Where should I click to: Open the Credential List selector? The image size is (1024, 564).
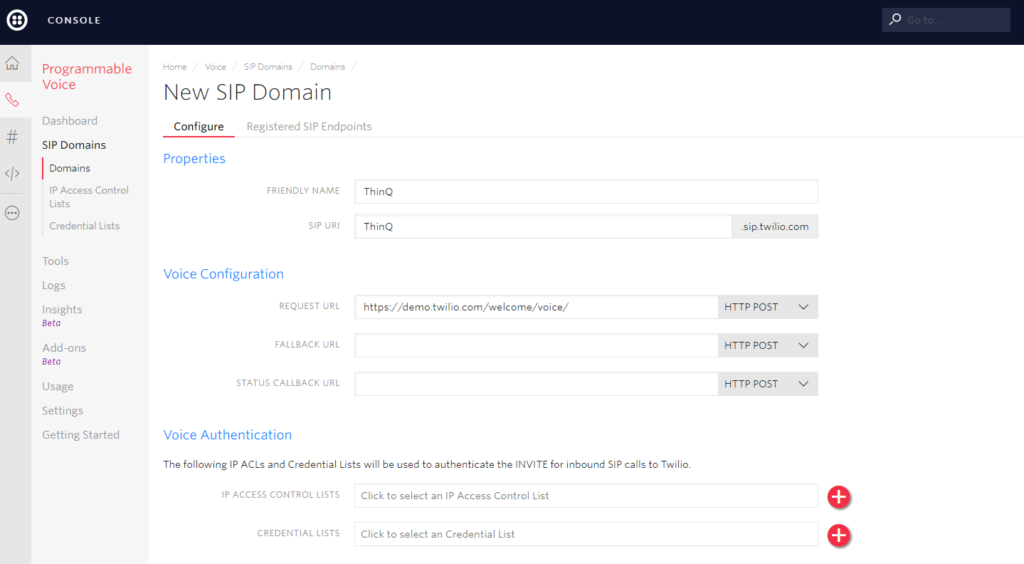[586, 534]
